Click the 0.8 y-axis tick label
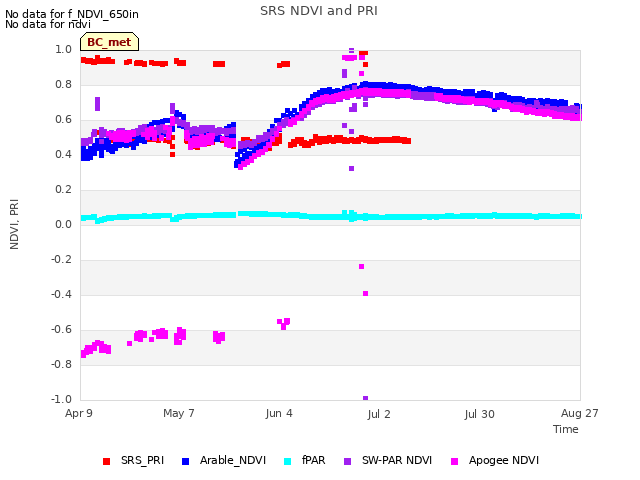The height and width of the screenshot is (480, 640). 63,84
